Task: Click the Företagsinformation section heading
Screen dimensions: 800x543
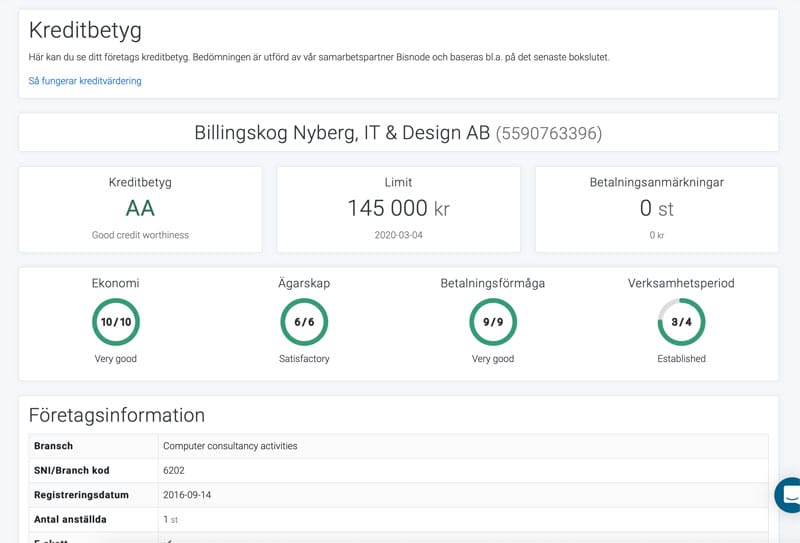Action: 116,415
